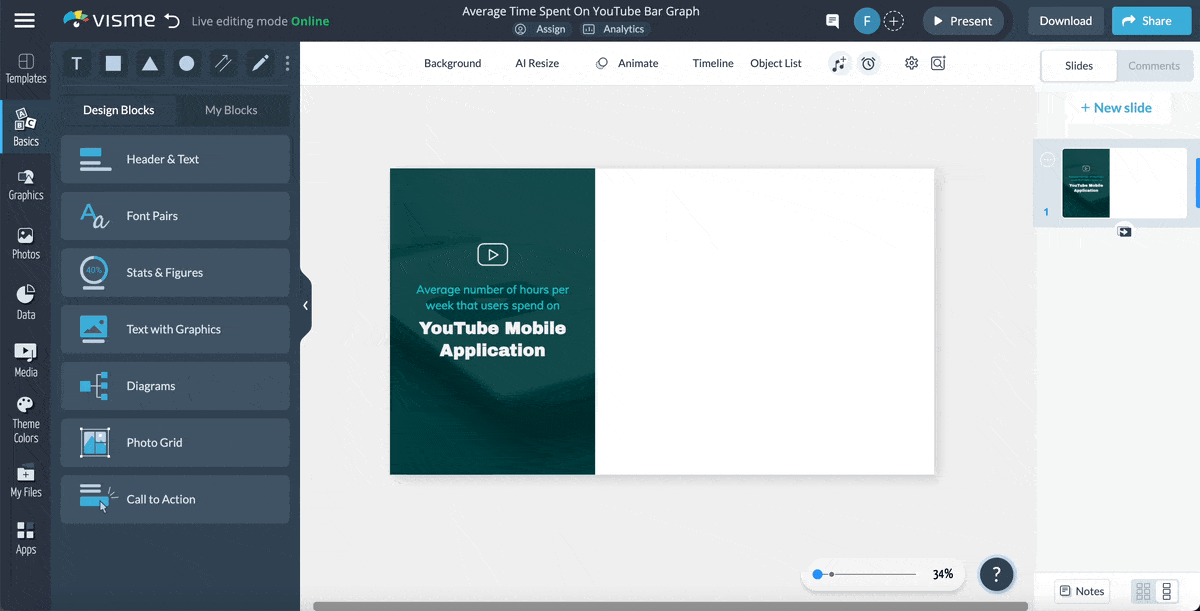Open the comments speech bubble icon
The height and width of the screenshot is (611, 1200).
(x=832, y=21)
